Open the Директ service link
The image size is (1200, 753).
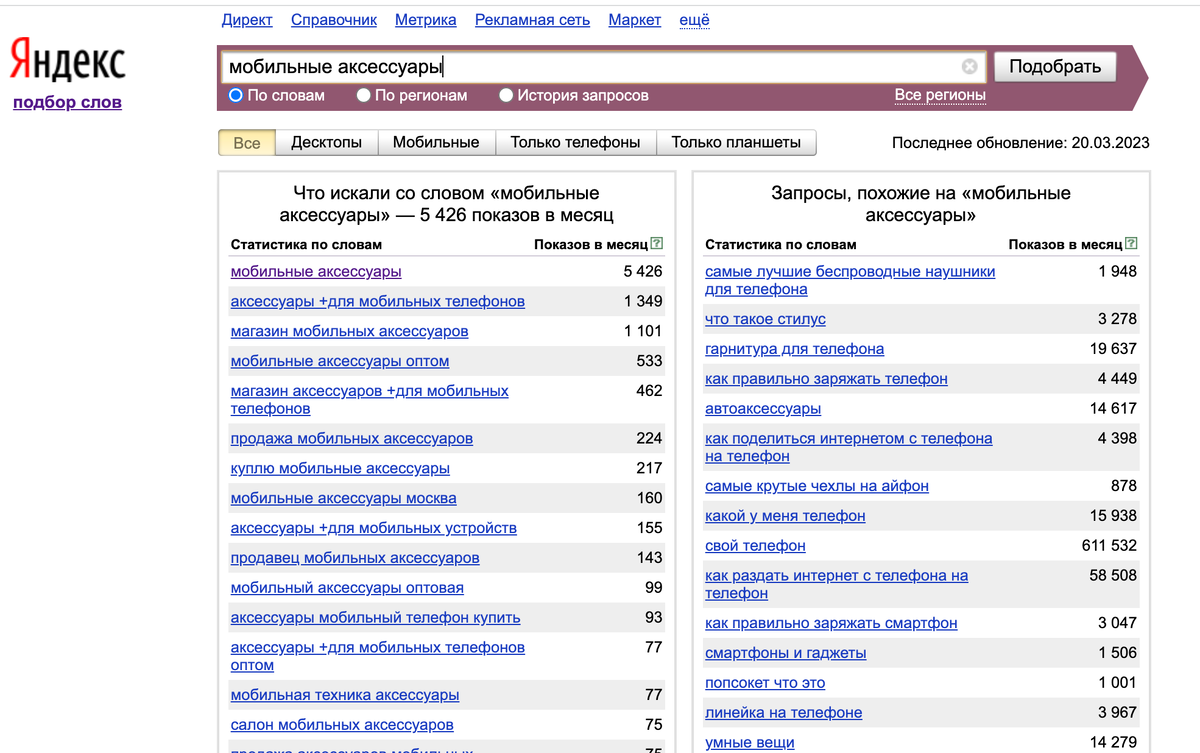pyautogui.click(x=247, y=20)
